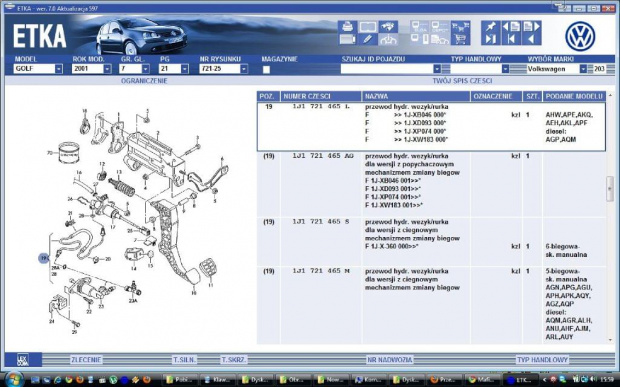620x387 pixels.
Task: Go to the previous illustration page icon
Action: 511,27
